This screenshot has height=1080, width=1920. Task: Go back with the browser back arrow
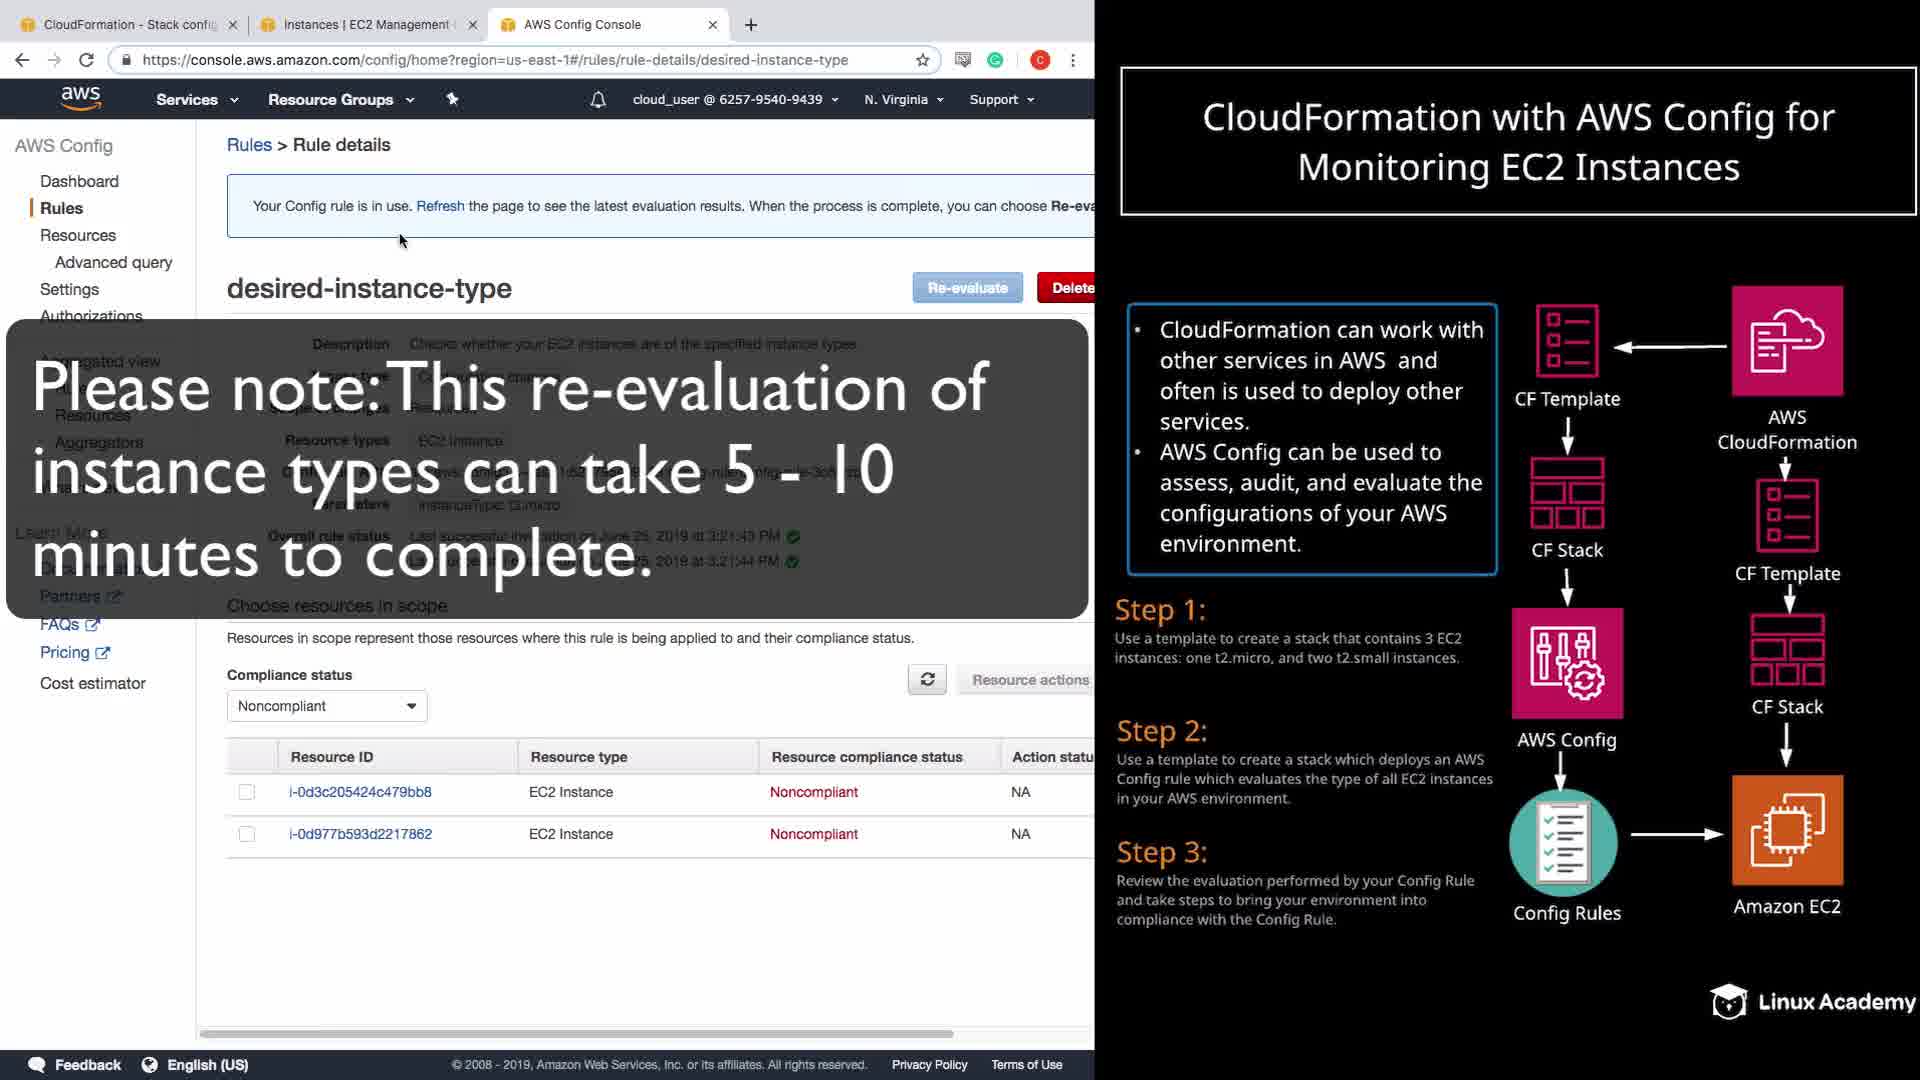22,60
